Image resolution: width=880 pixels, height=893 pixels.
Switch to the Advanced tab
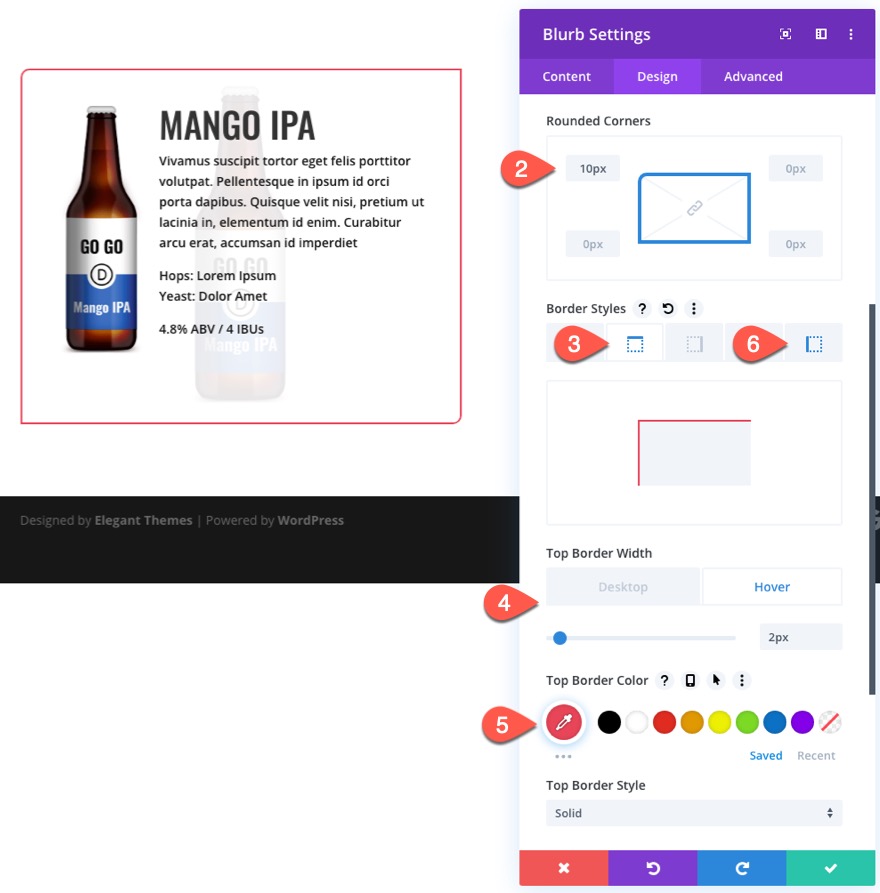(753, 76)
